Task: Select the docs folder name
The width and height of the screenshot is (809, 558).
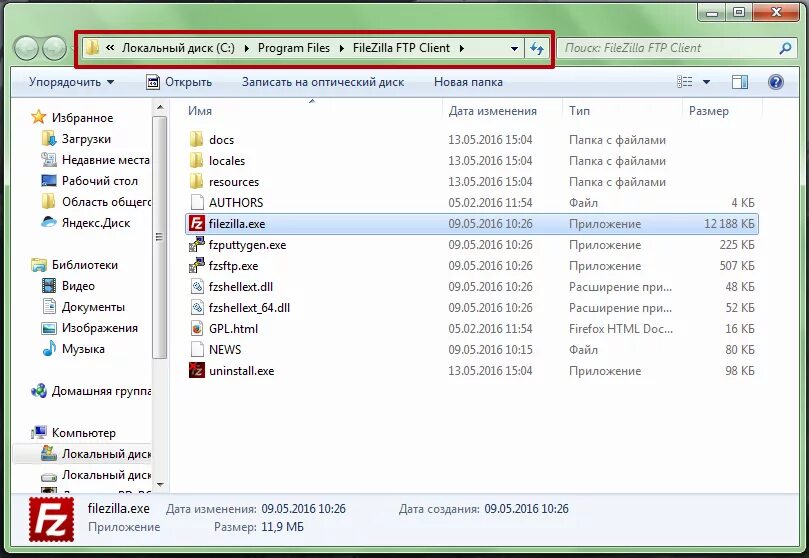Action: (221, 140)
